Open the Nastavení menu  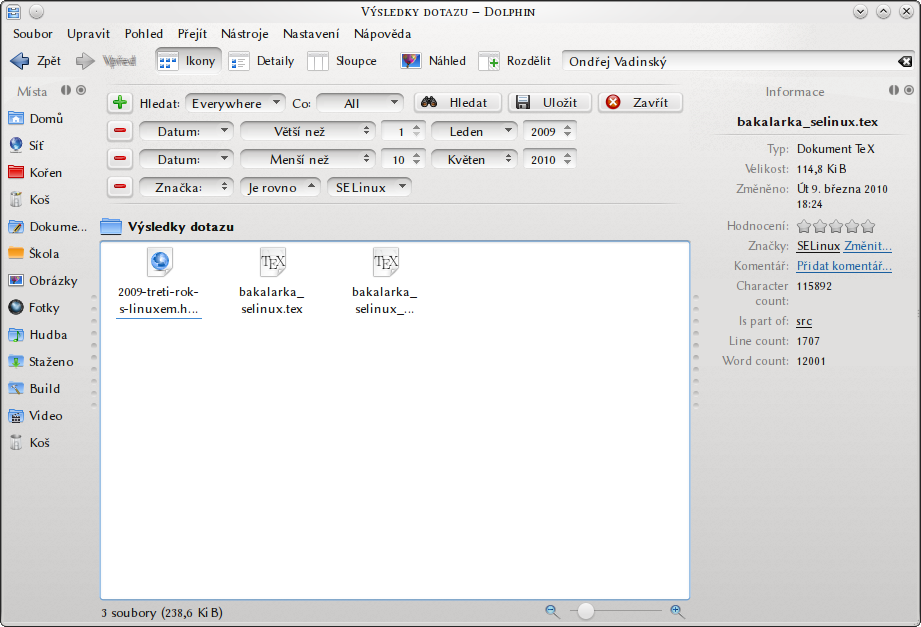click(311, 34)
